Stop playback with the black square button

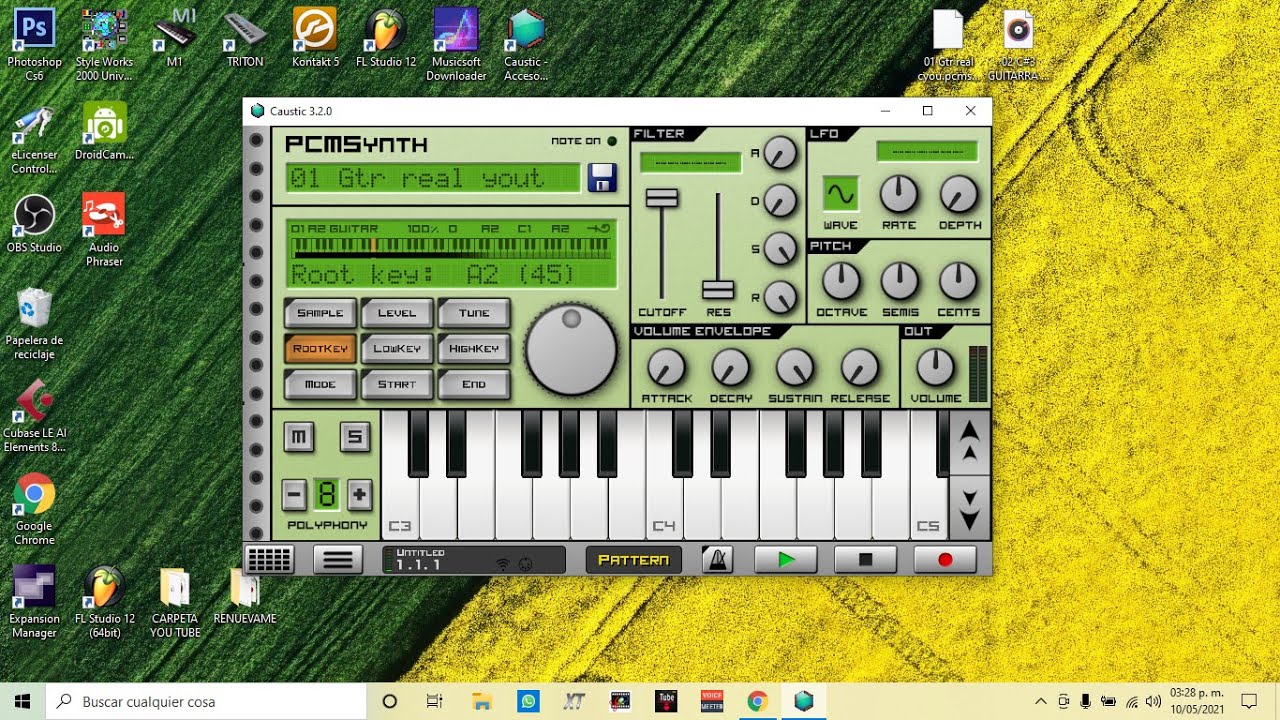(x=865, y=560)
